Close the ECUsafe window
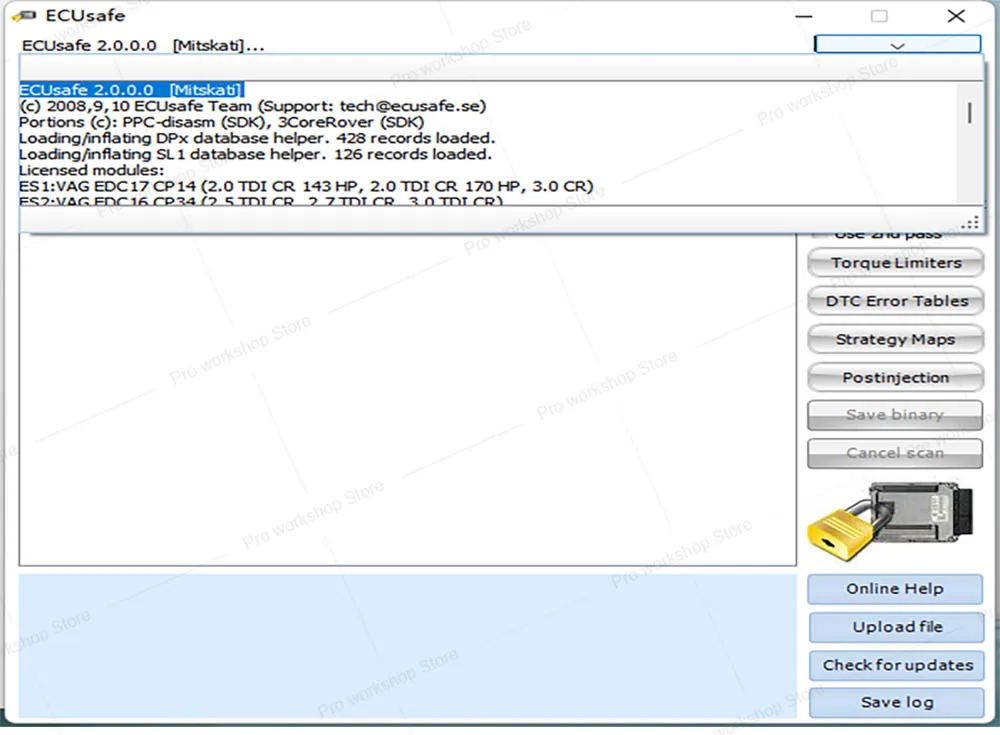The image size is (1000, 735). [955, 16]
